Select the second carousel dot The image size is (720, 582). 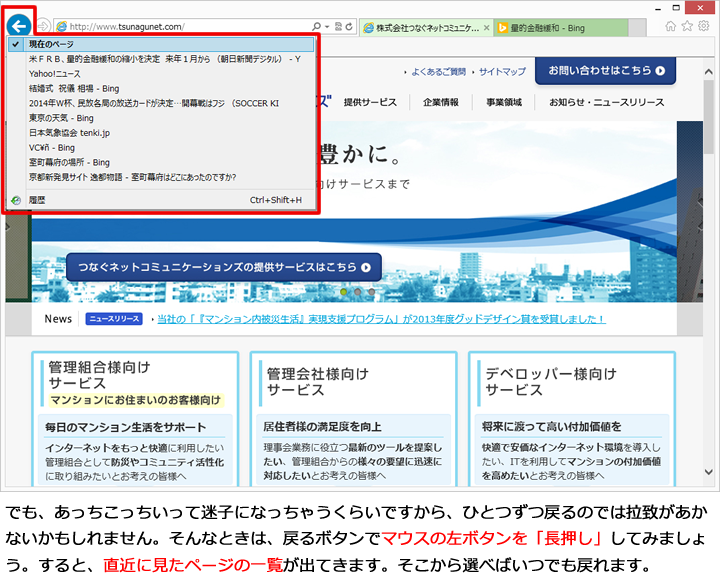(358, 292)
